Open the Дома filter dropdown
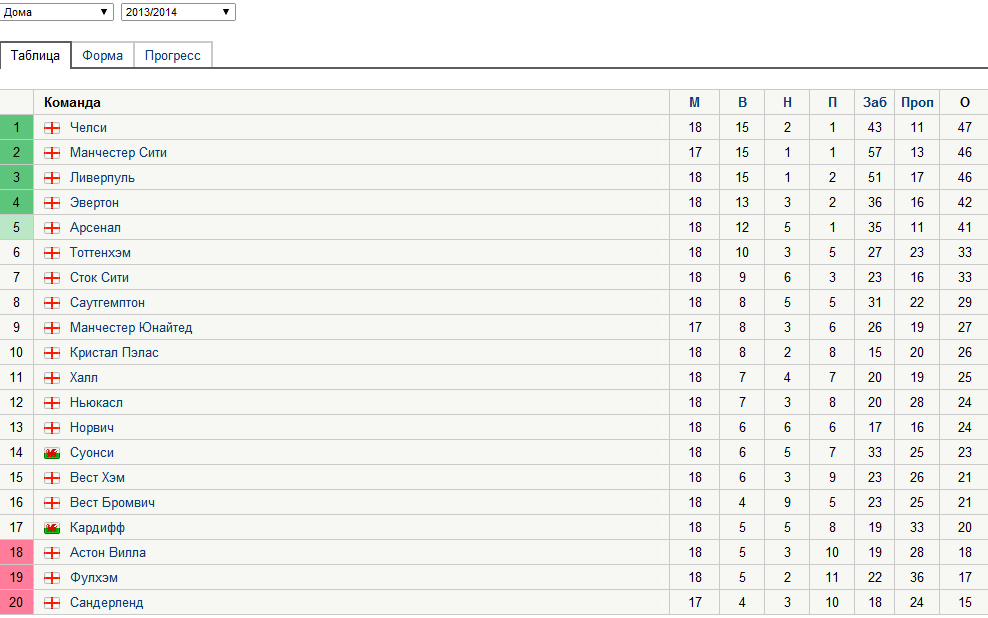988x618 pixels. click(x=56, y=11)
